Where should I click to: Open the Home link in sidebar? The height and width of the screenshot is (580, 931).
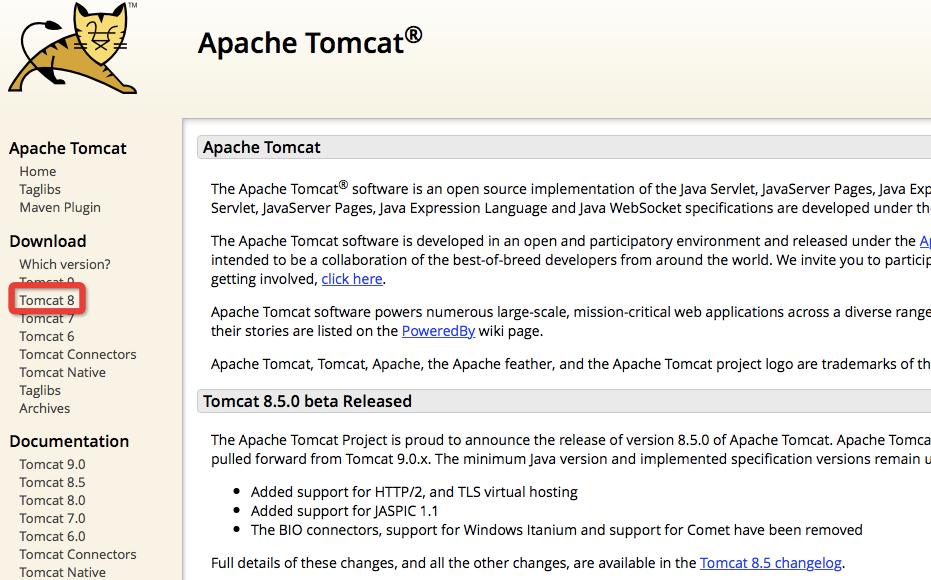click(38, 172)
